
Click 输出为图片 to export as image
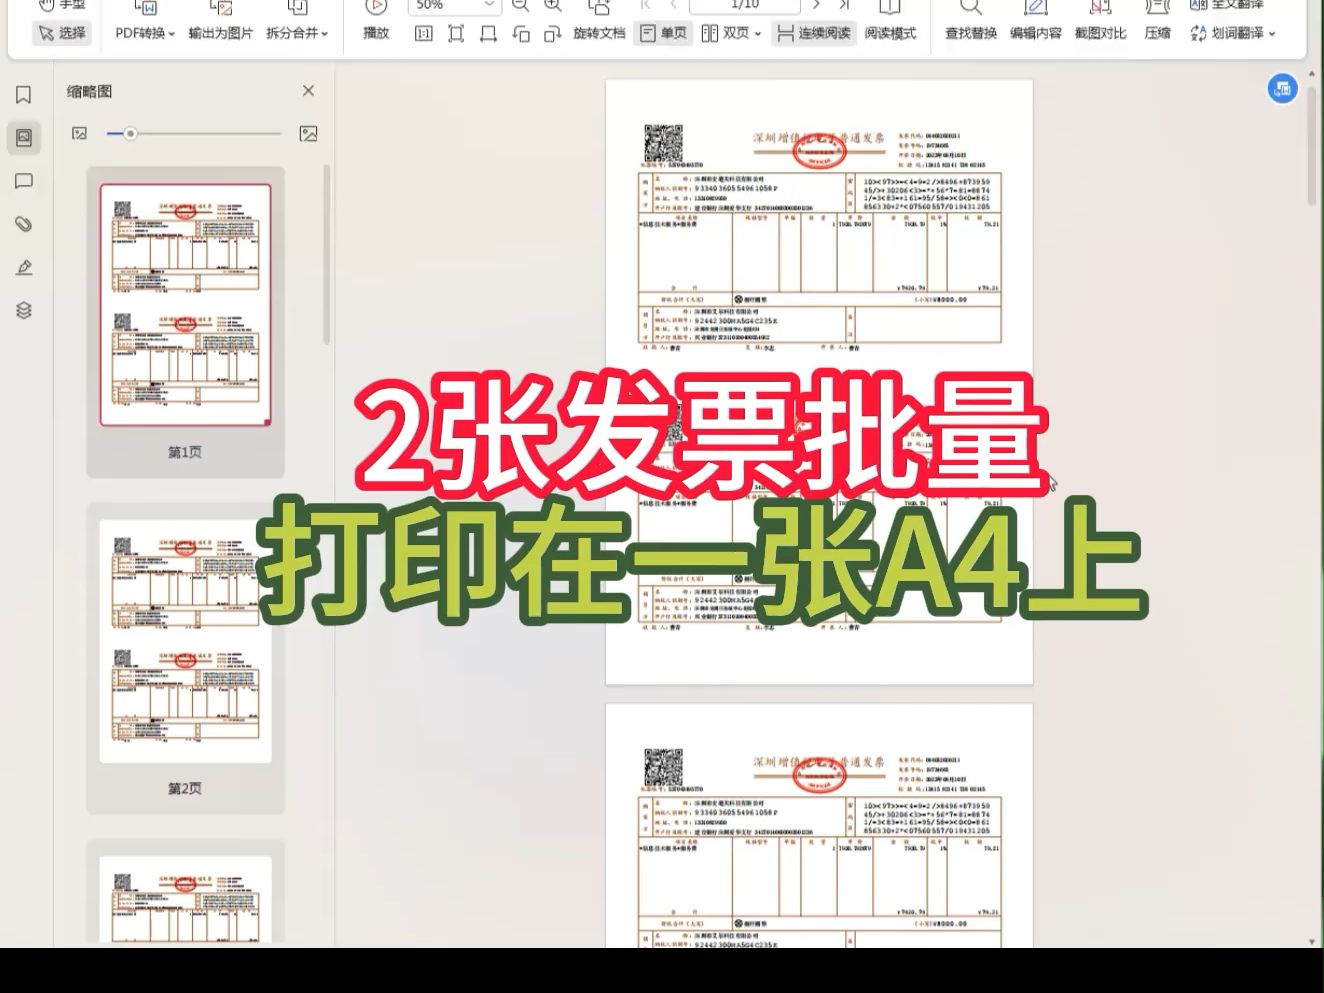[221, 33]
